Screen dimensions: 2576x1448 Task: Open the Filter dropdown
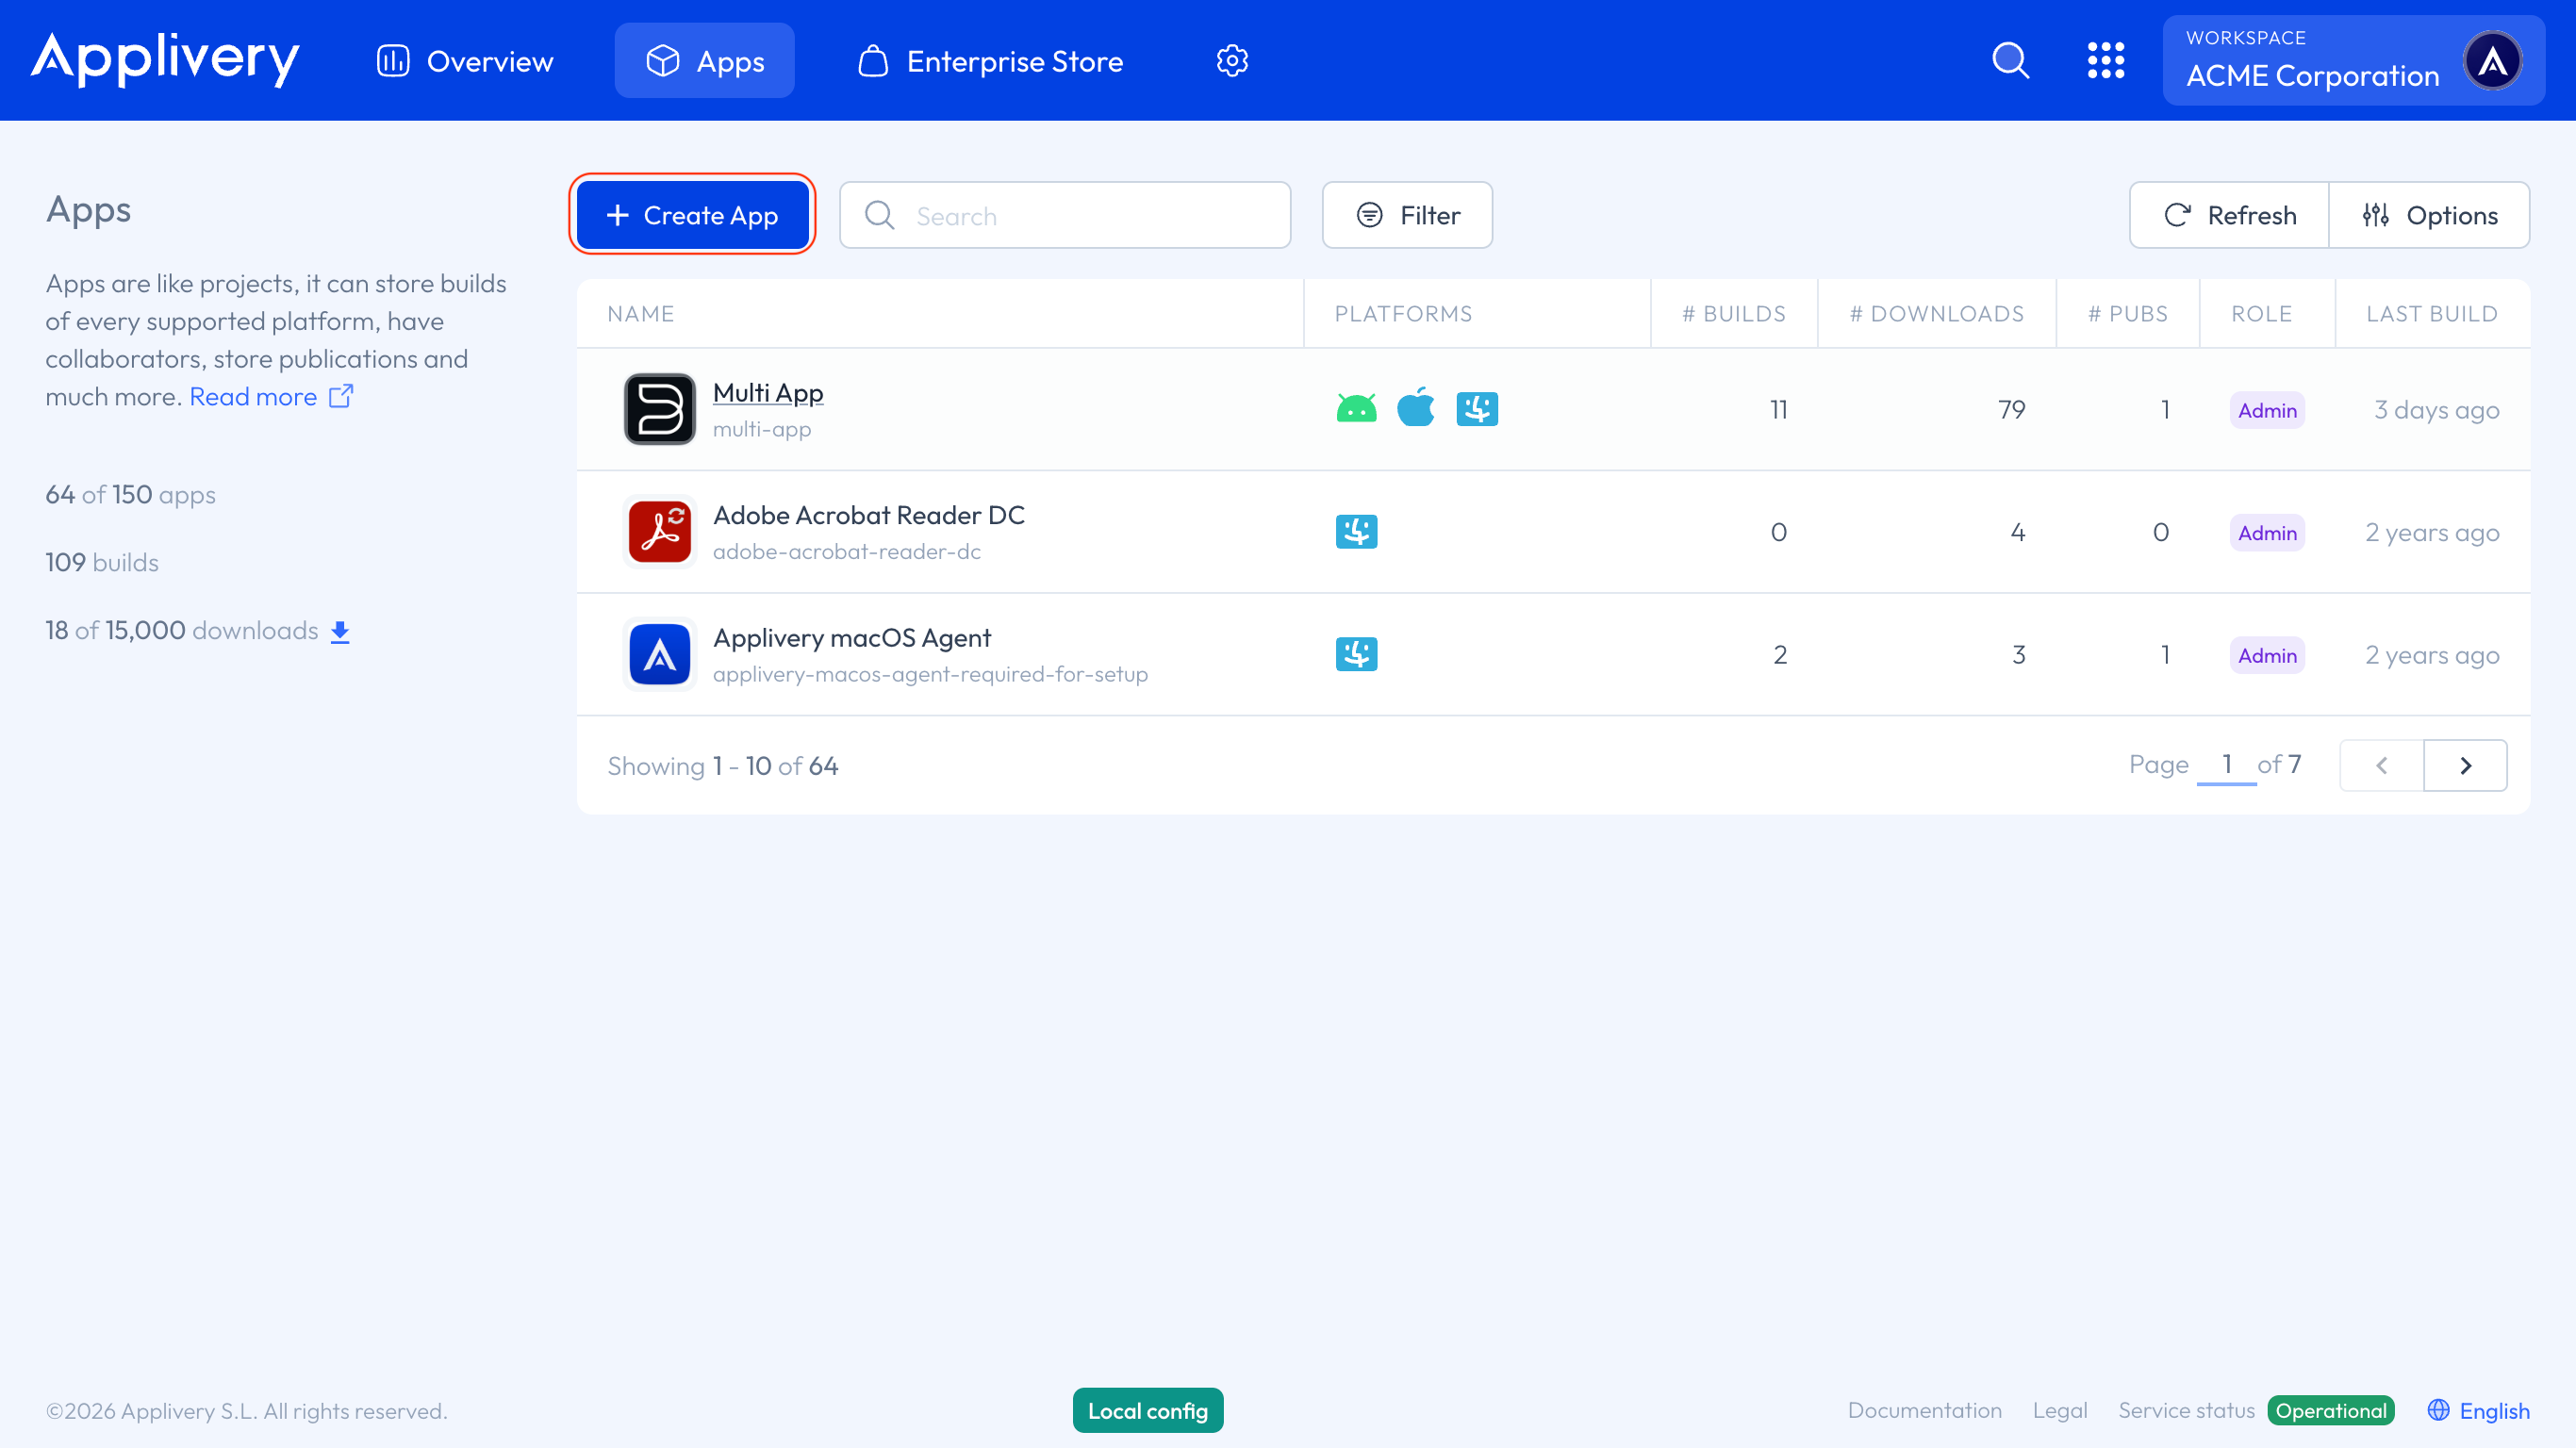click(1407, 215)
